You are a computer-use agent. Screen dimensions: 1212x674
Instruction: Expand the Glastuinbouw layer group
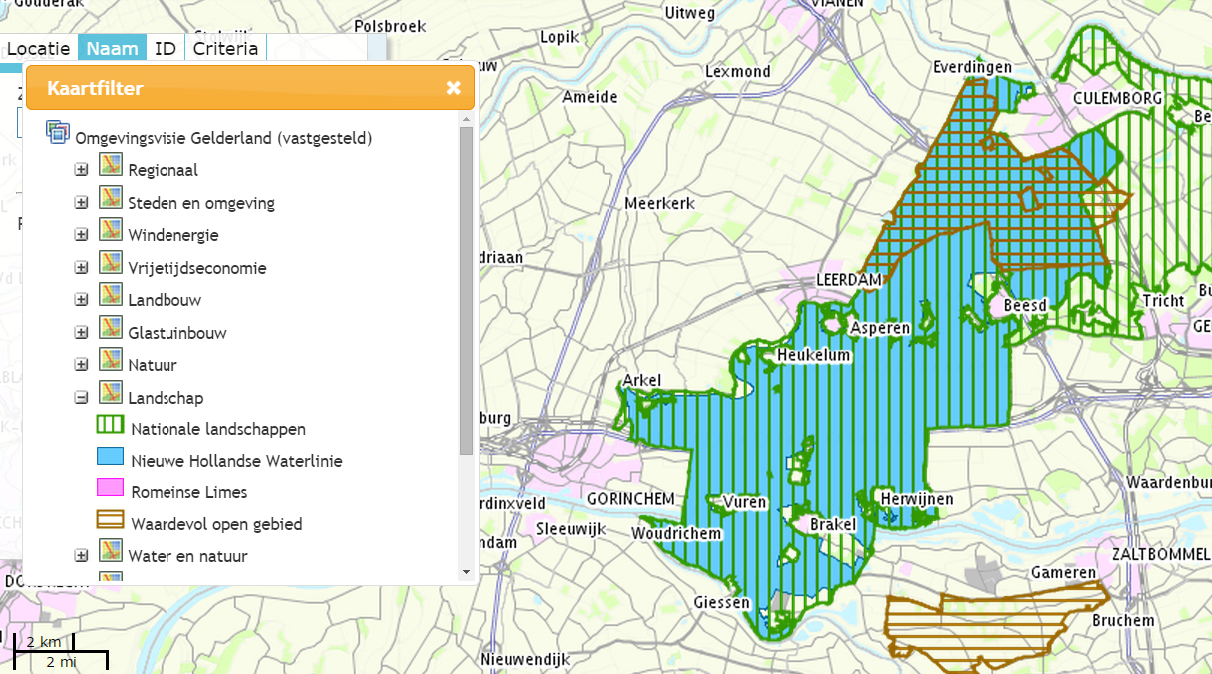(x=81, y=331)
